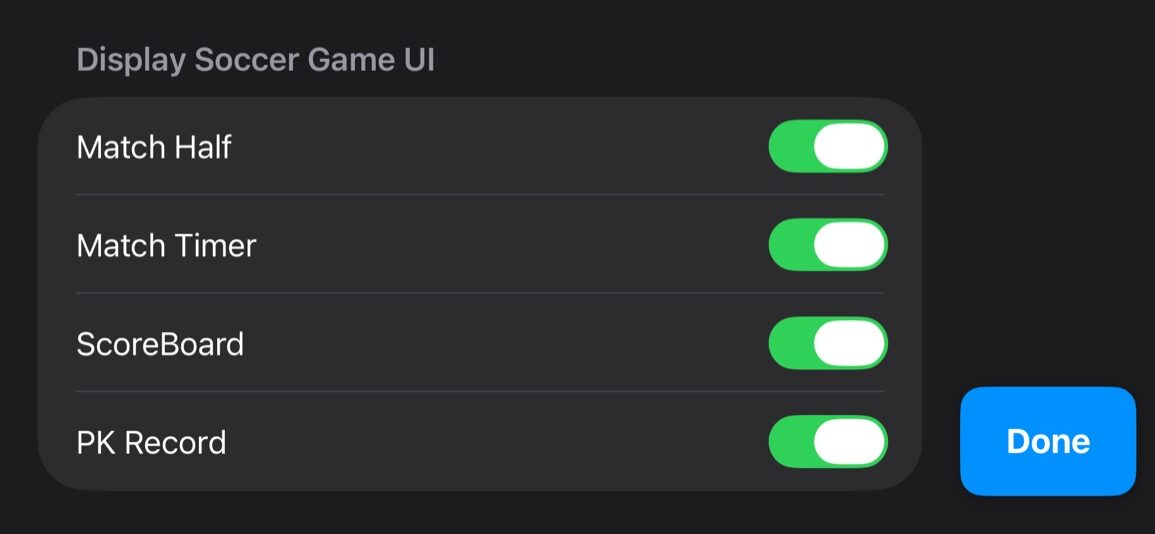Click the "Match Half" label text

pyautogui.click(x=154, y=148)
